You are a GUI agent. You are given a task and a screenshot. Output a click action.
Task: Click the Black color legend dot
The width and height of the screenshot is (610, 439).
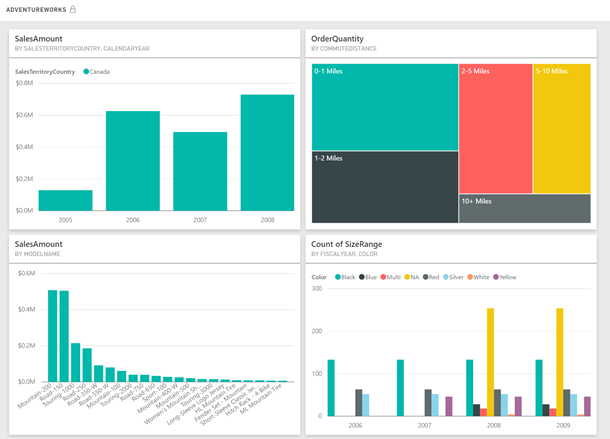point(338,277)
